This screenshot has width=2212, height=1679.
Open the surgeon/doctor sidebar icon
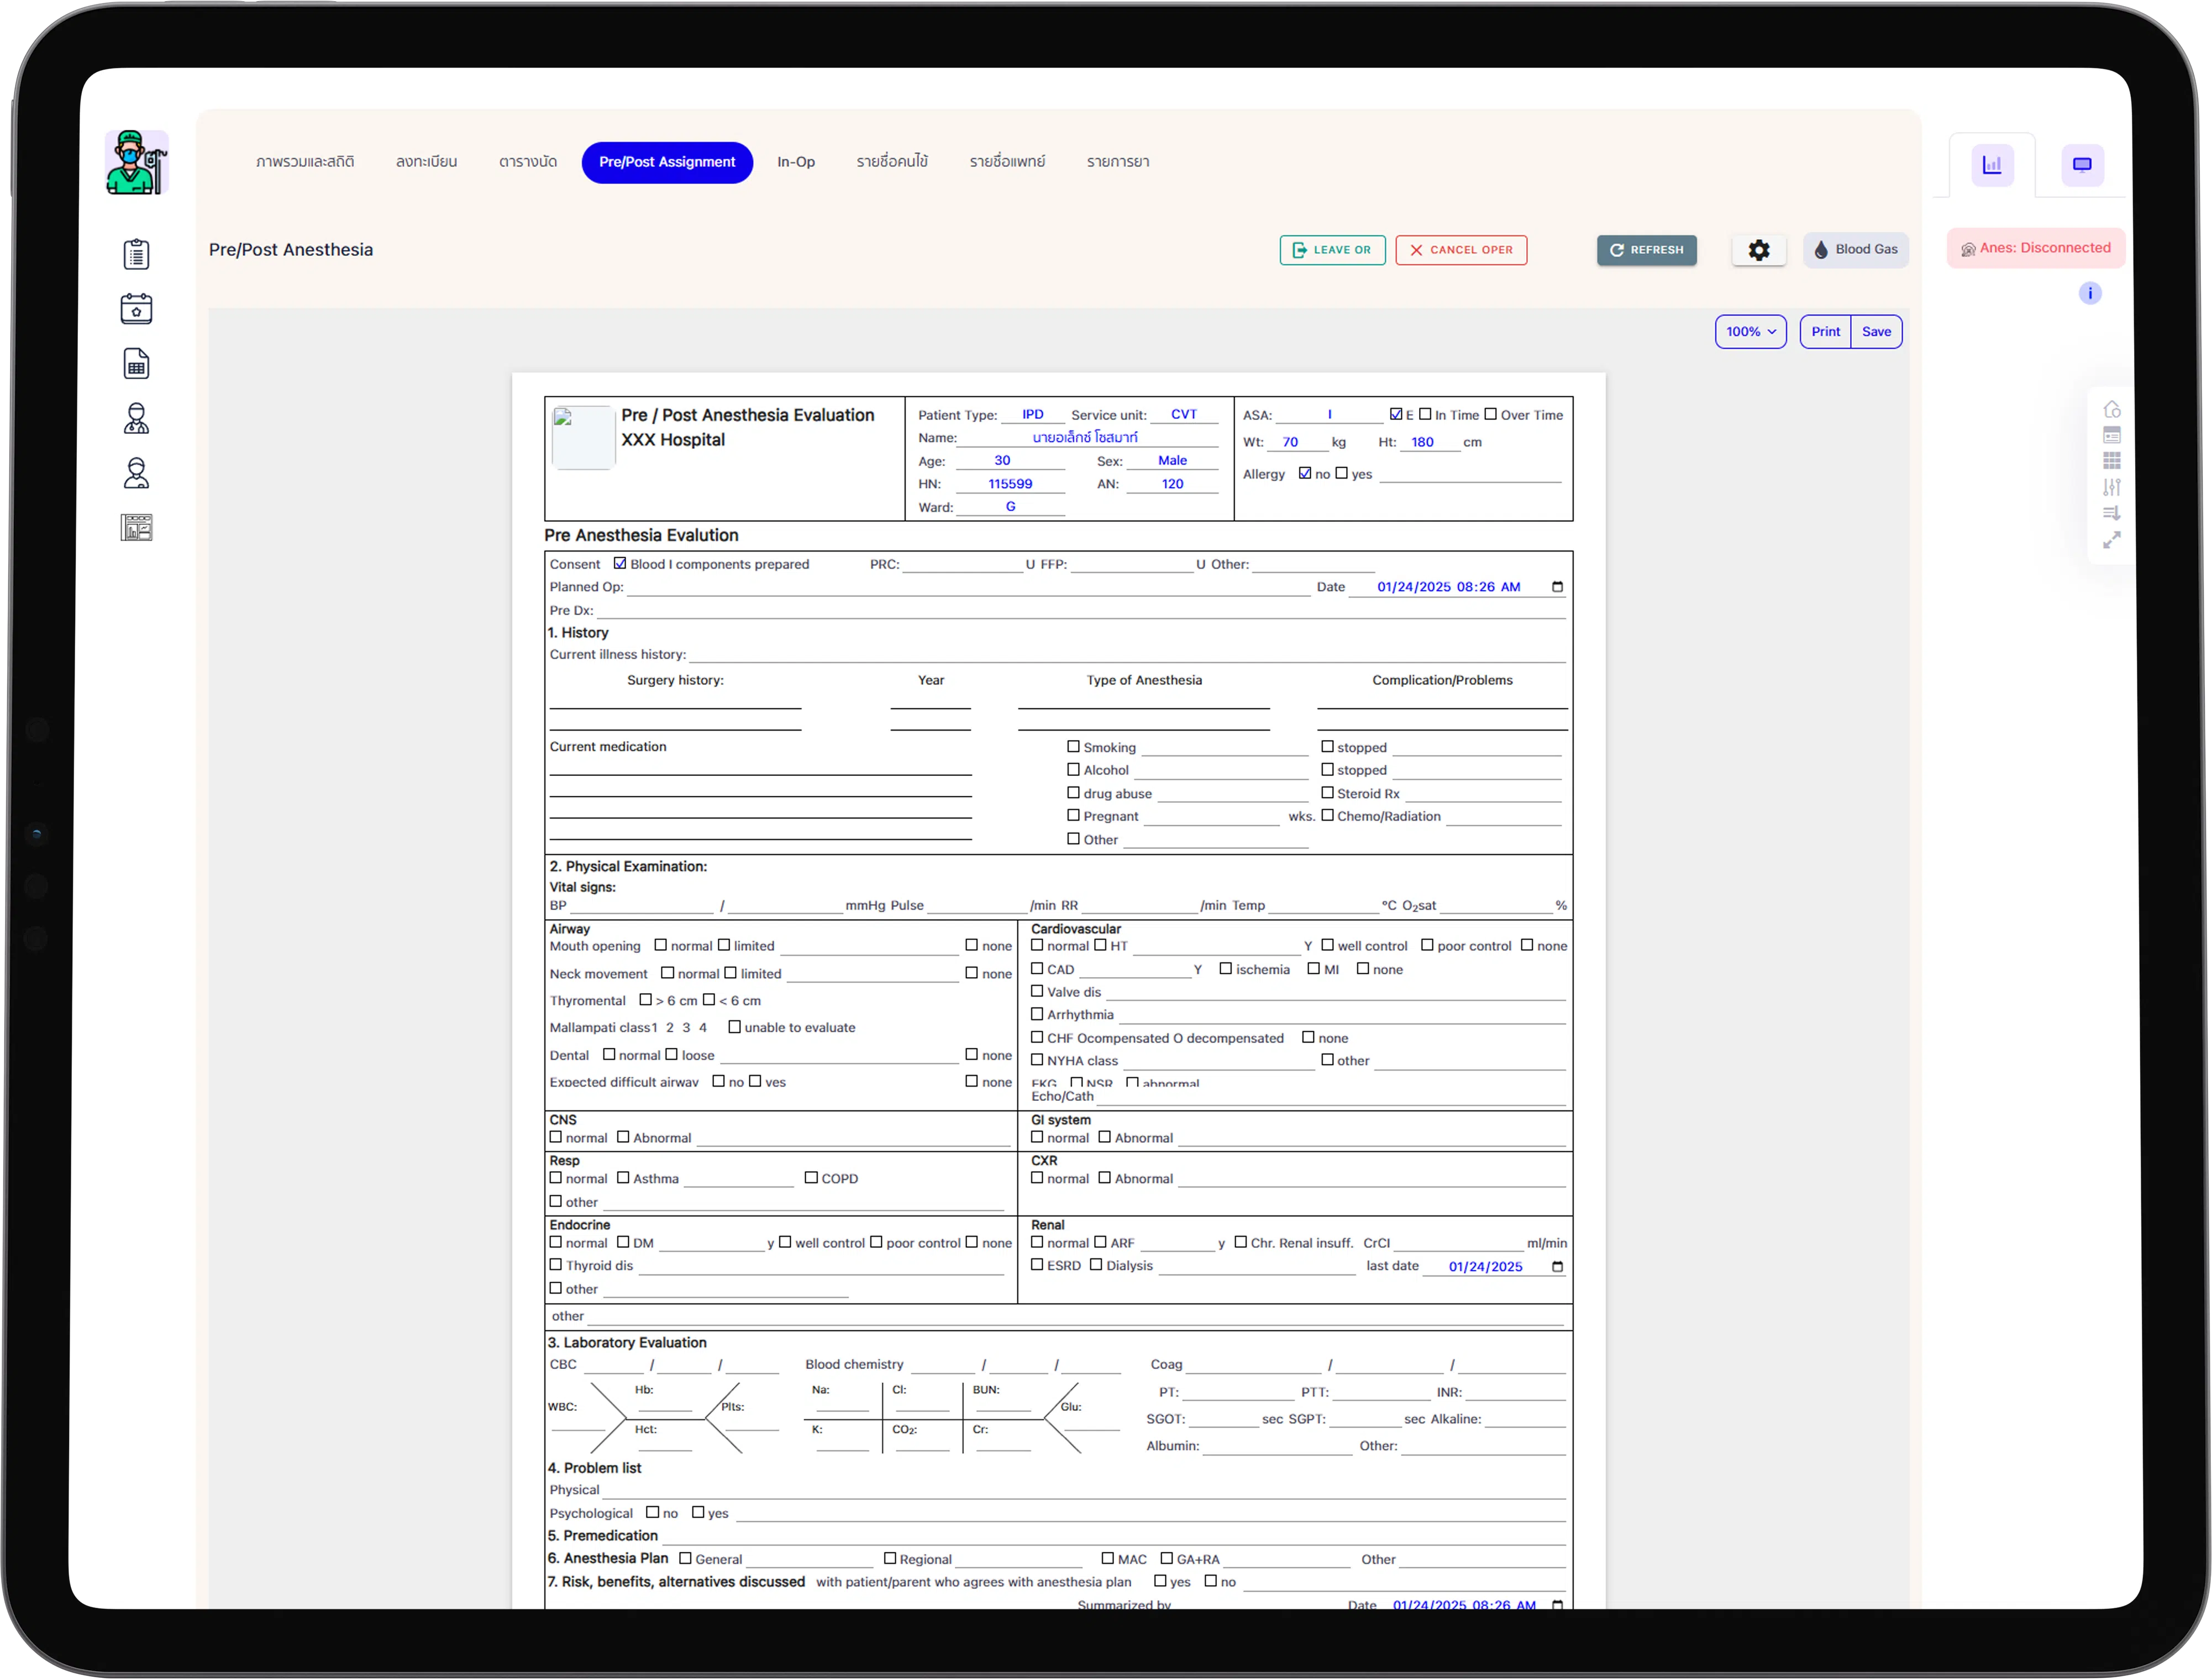coord(136,418)
